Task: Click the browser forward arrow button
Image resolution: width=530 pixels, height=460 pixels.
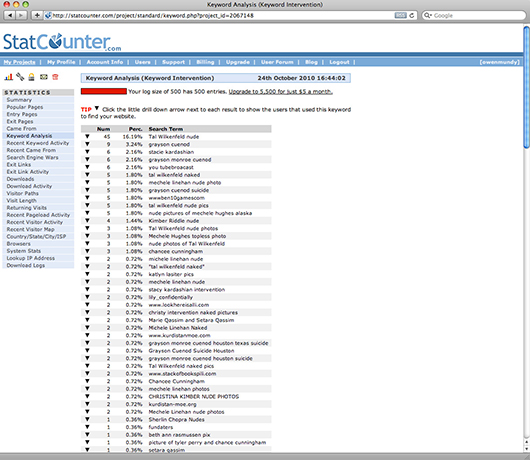Action: coord(21,15)
